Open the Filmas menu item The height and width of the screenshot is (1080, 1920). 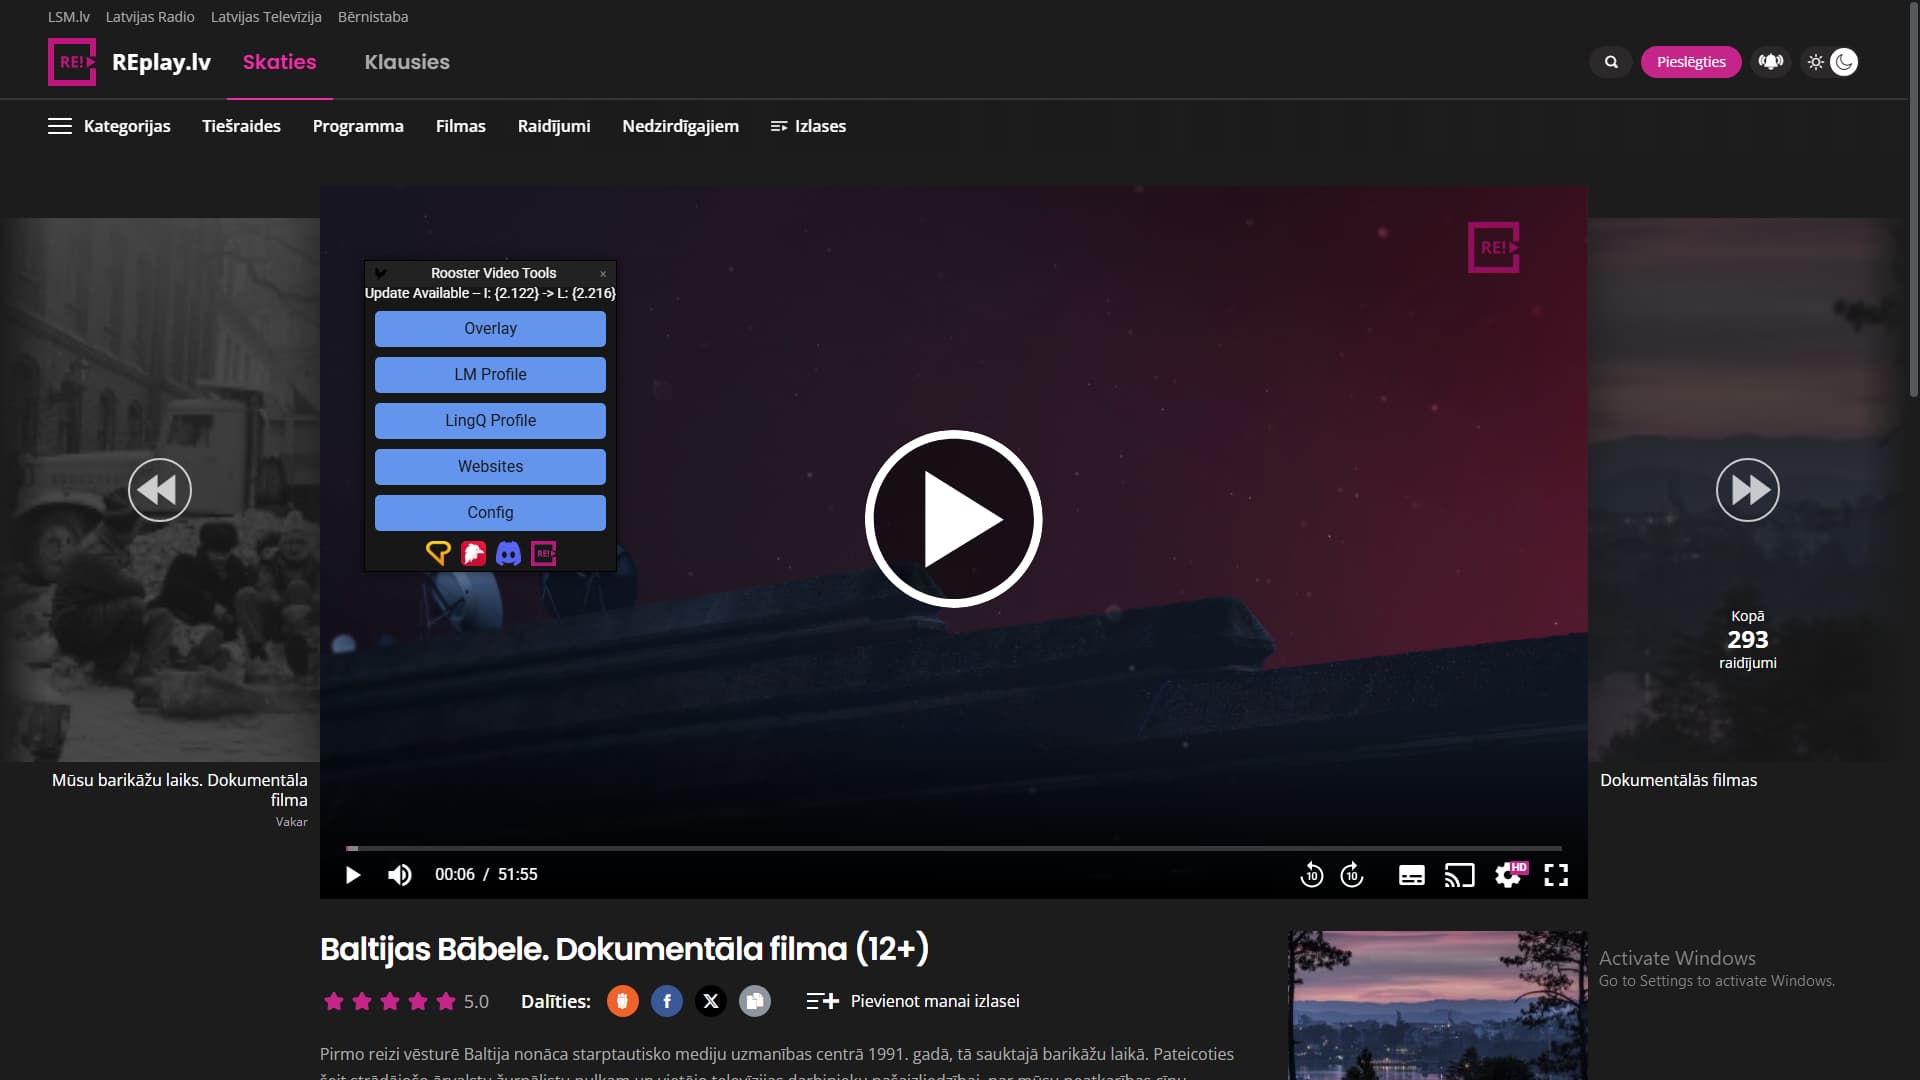(460, 126)
